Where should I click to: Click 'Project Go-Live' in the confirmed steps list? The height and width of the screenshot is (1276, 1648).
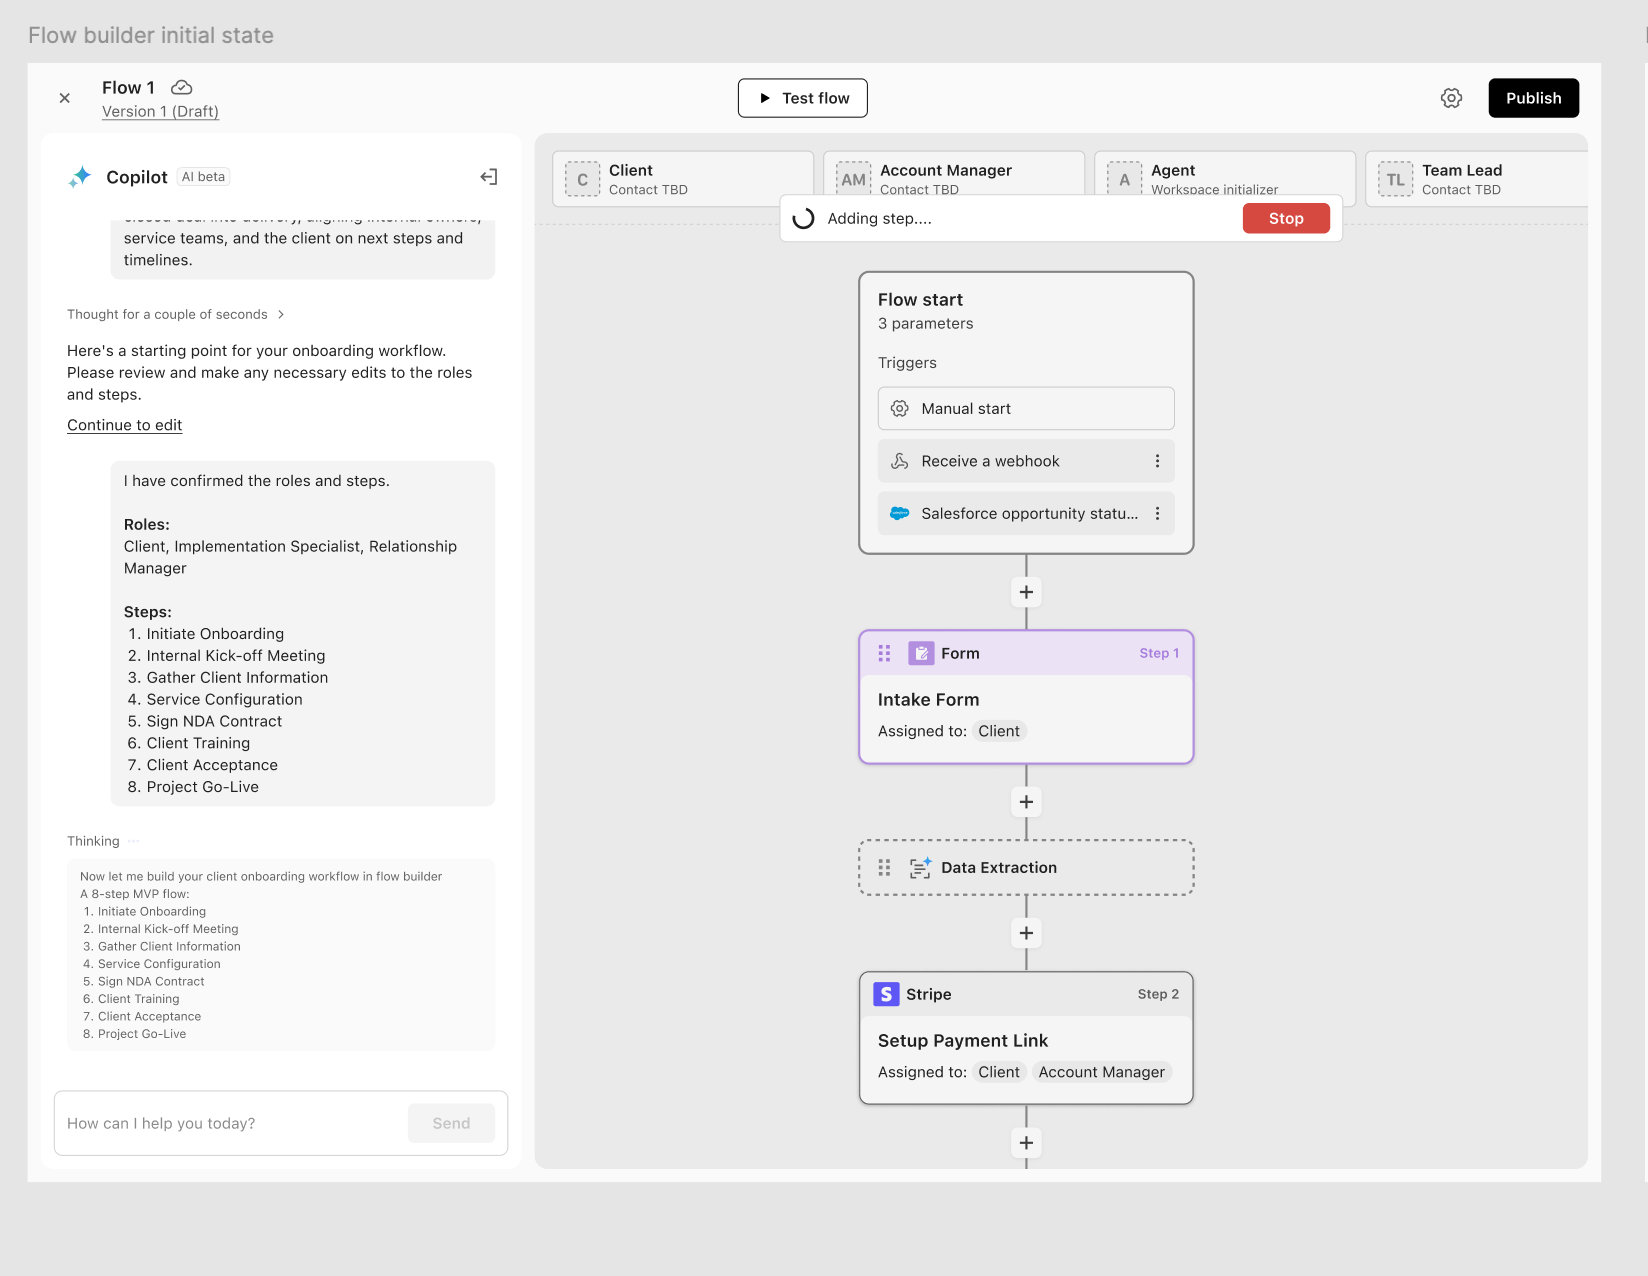202,787
